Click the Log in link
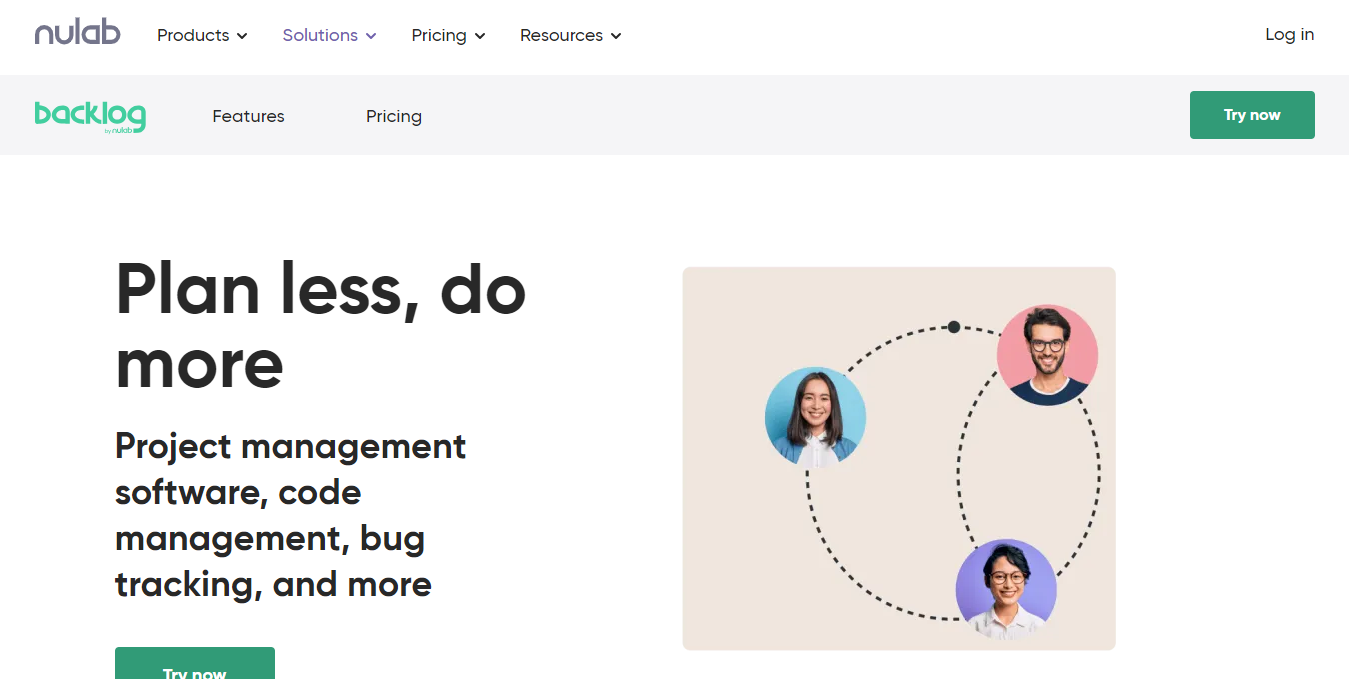 coord(1289,35)
